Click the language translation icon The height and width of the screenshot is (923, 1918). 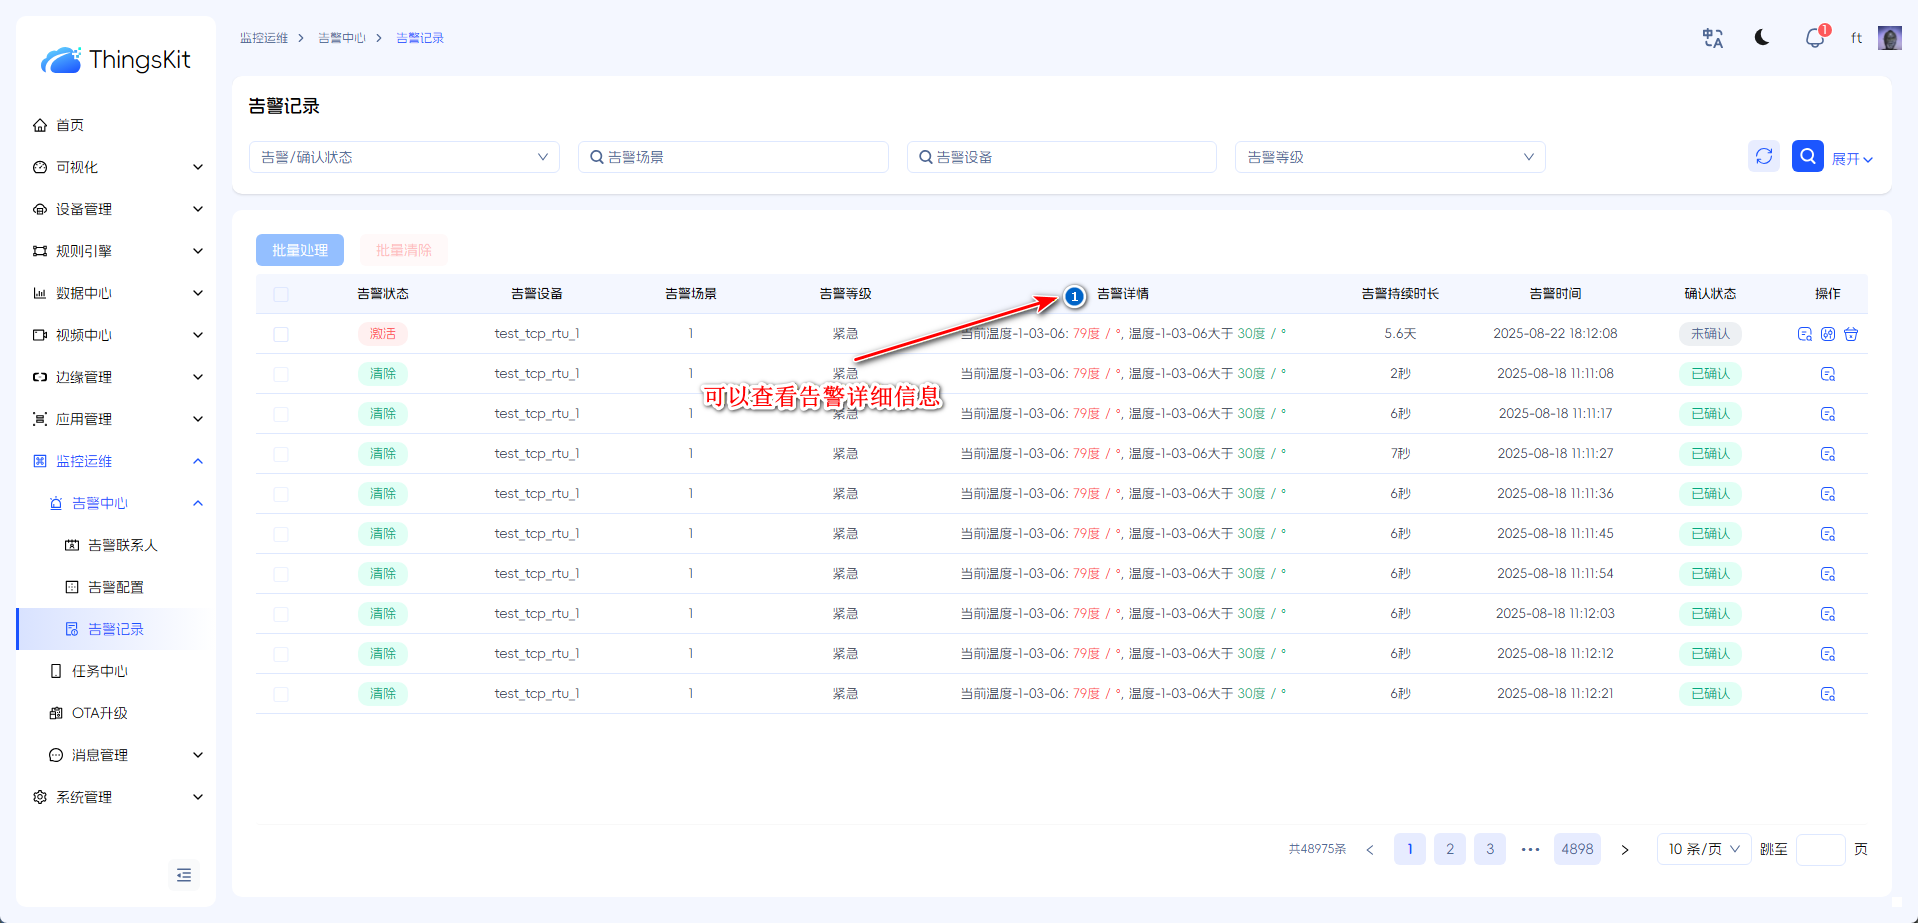pos(1712,38)
